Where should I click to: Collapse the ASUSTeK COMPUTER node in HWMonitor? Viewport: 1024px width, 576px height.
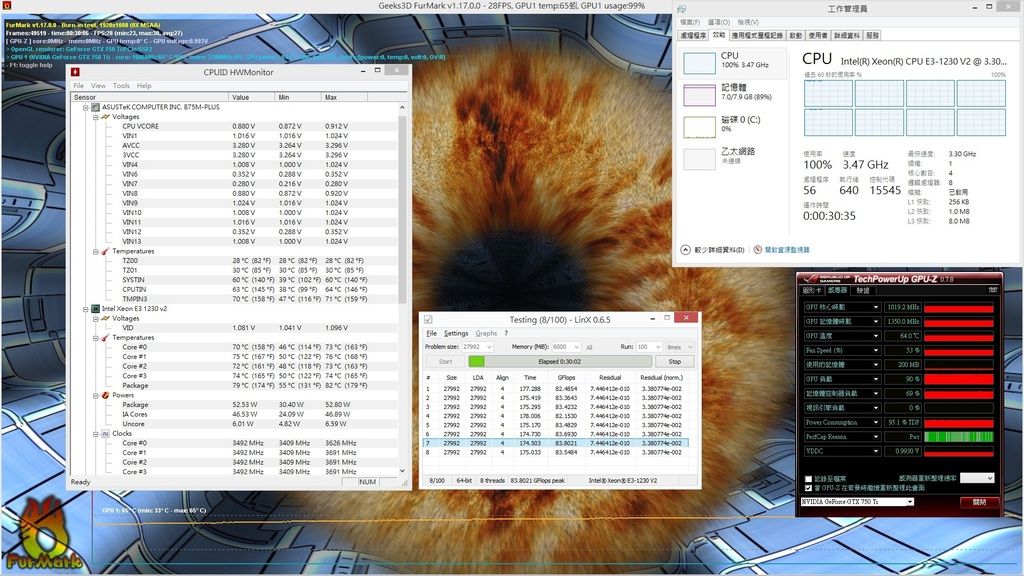click(86, 107)
